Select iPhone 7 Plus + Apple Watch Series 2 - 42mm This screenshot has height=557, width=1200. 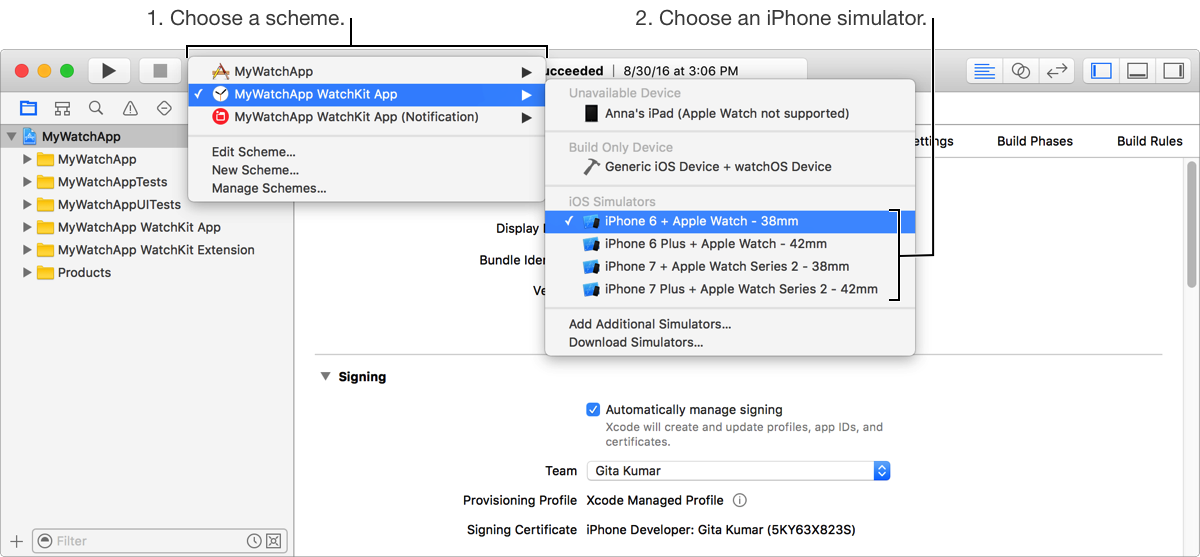click(x=741, y=289)
